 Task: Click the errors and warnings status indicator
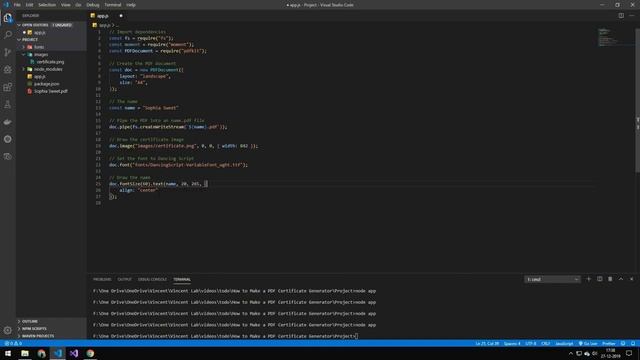pos(13,344)
